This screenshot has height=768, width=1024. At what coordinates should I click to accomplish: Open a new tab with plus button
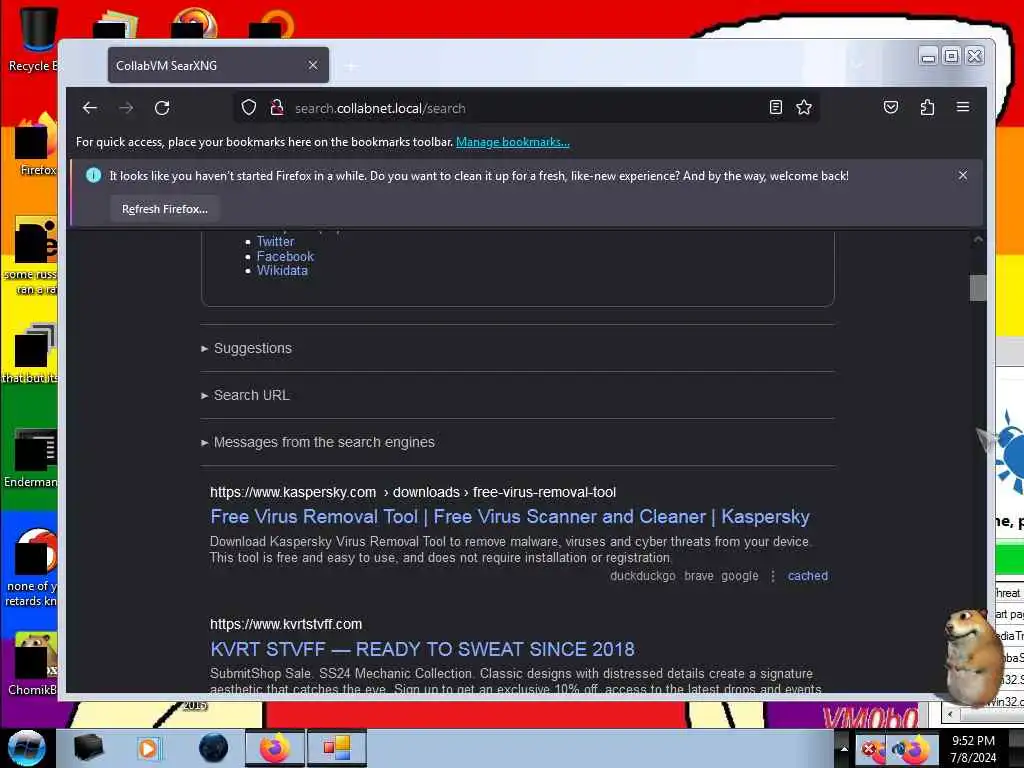(x=351, y=66)
